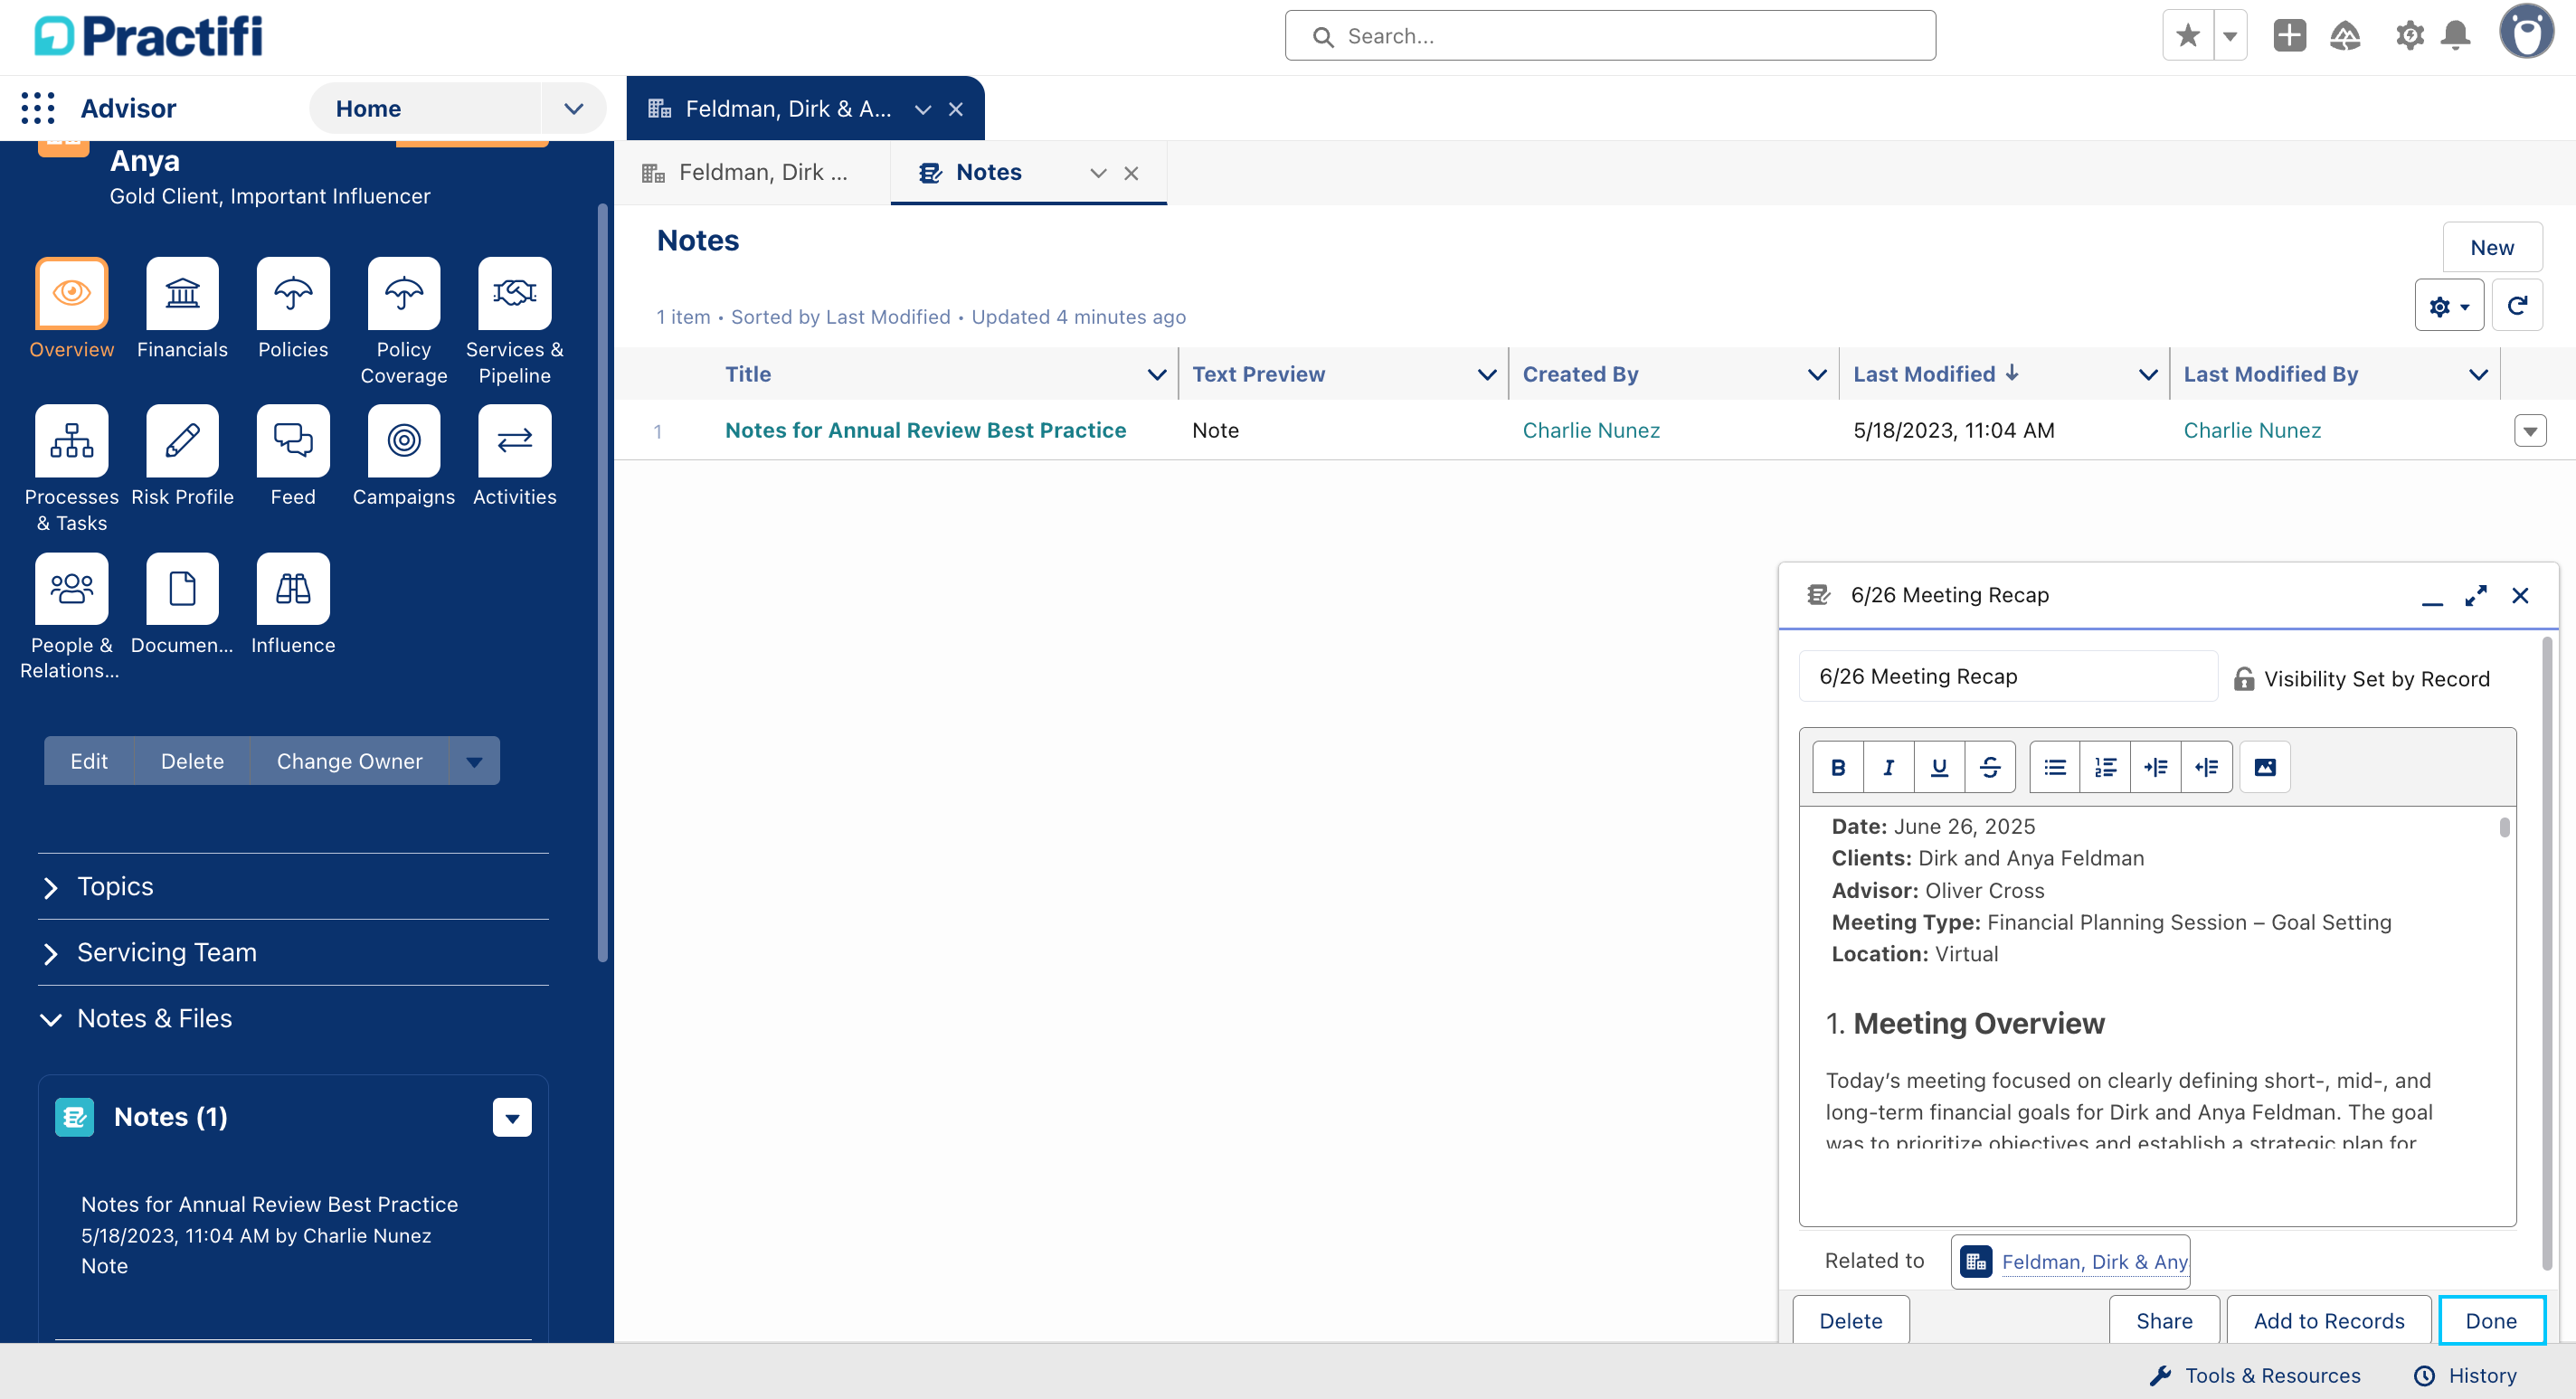Open the Documents page icon
This screenshot has width=2576, height=1399.
[x=182, y=589]
